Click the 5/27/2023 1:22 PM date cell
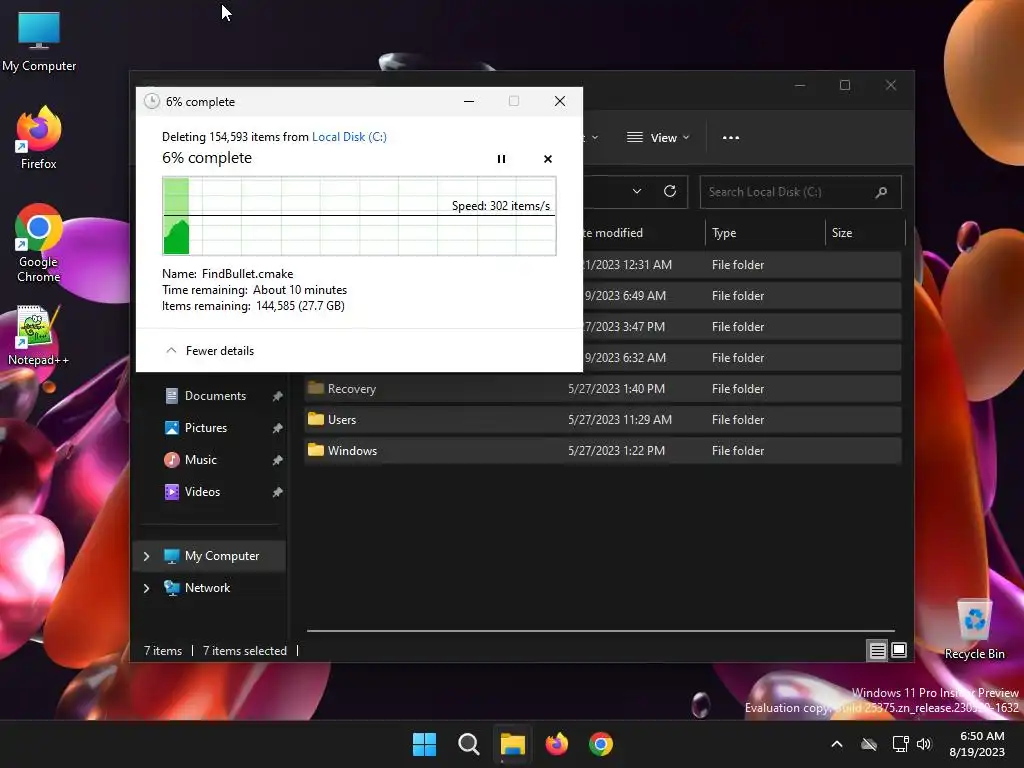Viewport: 1024px width, 768px height. coord(616,451)
